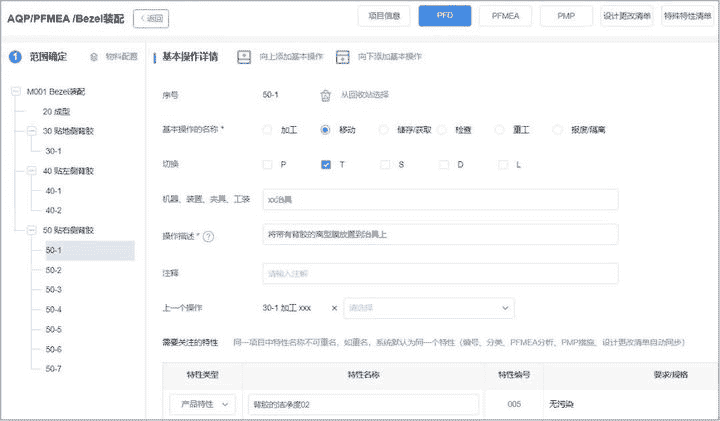Select tree item 50-4
Viewport: 720px width, 421px height.
coord(53,310)
